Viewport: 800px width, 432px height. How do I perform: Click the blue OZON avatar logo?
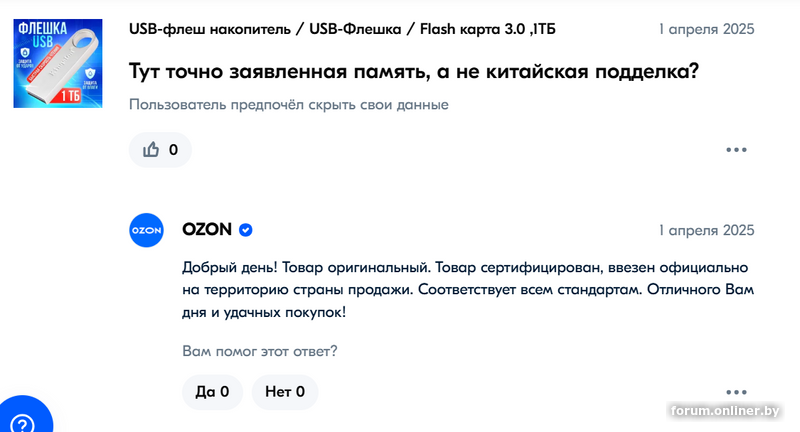click(x=146, y=230)
